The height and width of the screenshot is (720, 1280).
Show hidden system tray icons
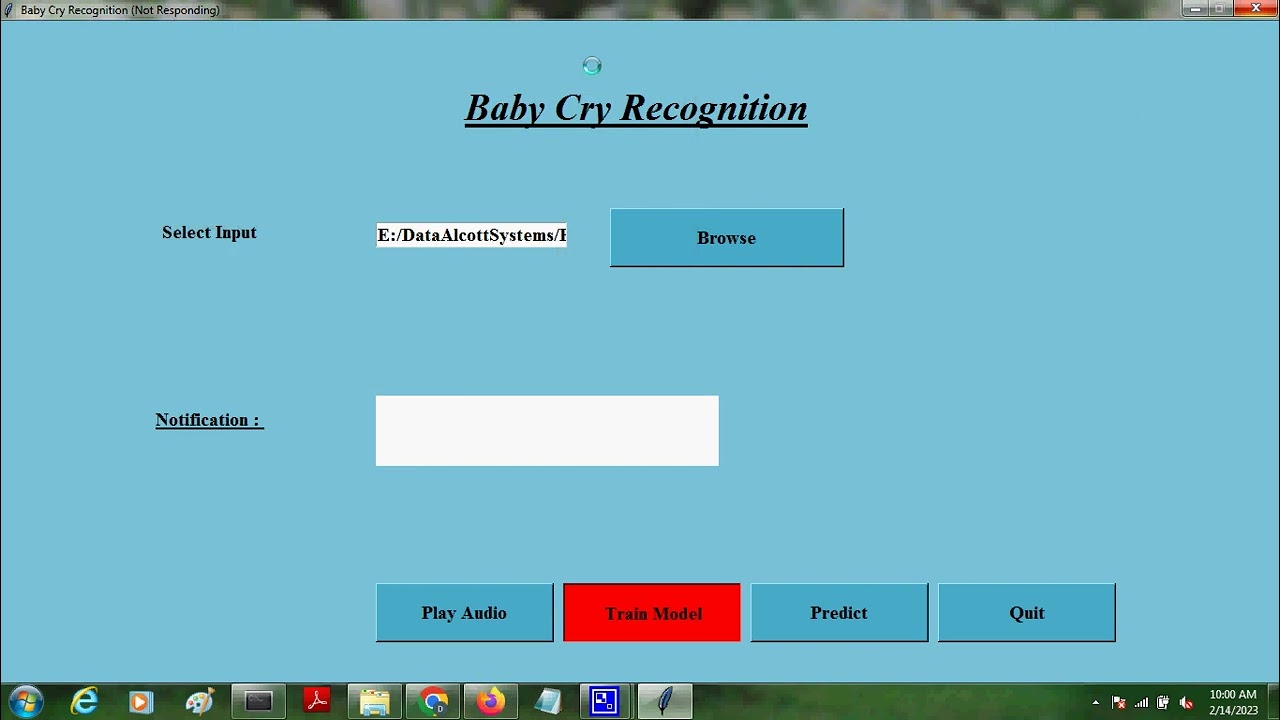coord(1096,703)
